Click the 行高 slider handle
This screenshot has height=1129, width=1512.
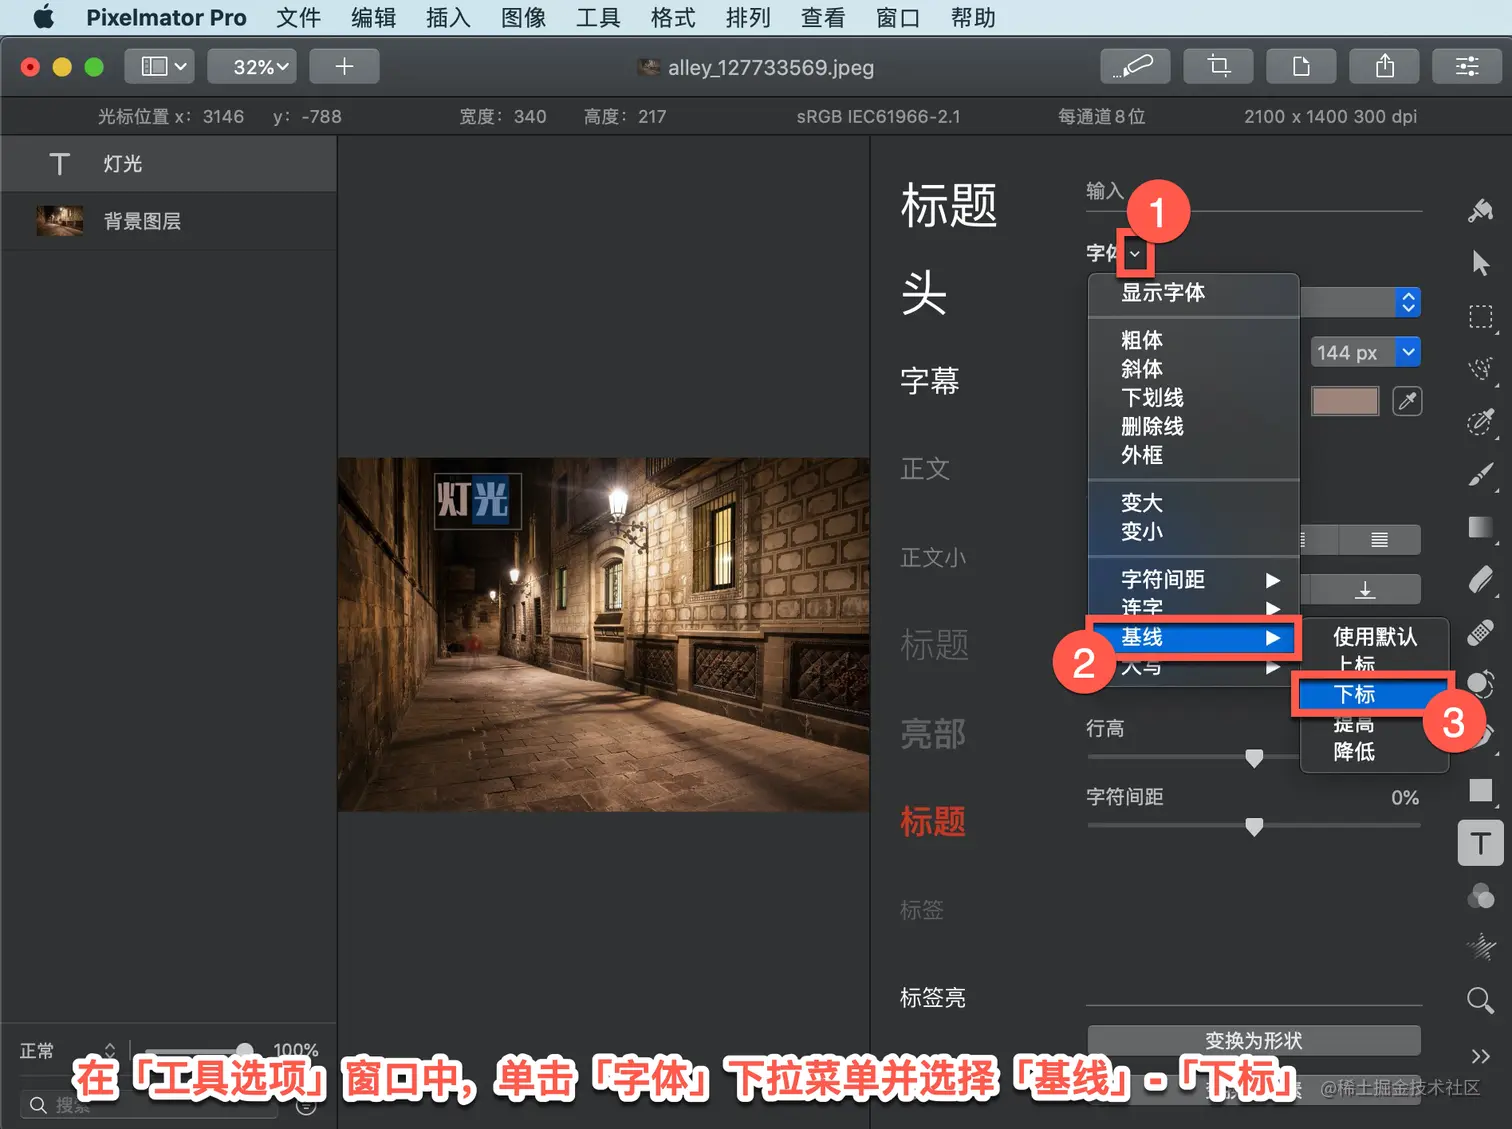click(x=1254, y=758)
